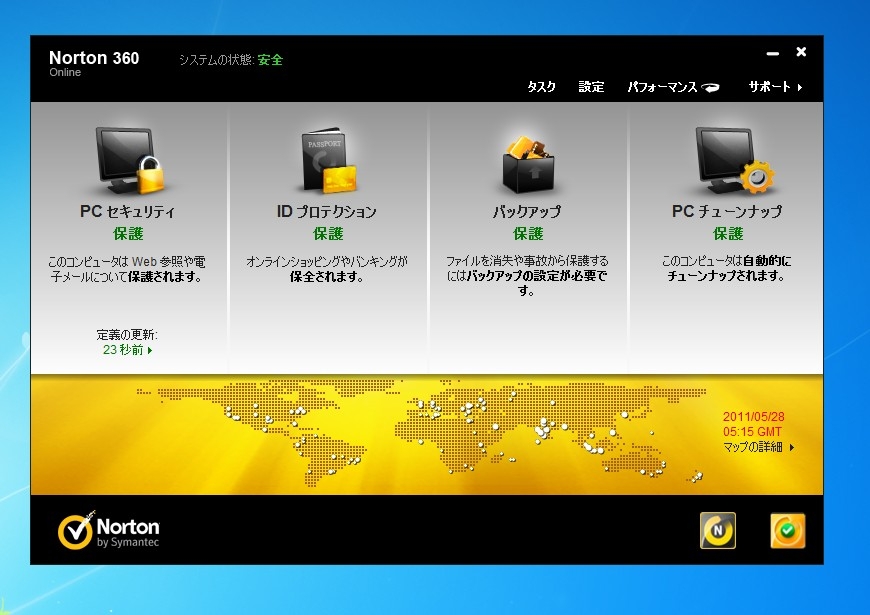Click 保護 status under PC チューンナップ

click(x=727, y=234)
